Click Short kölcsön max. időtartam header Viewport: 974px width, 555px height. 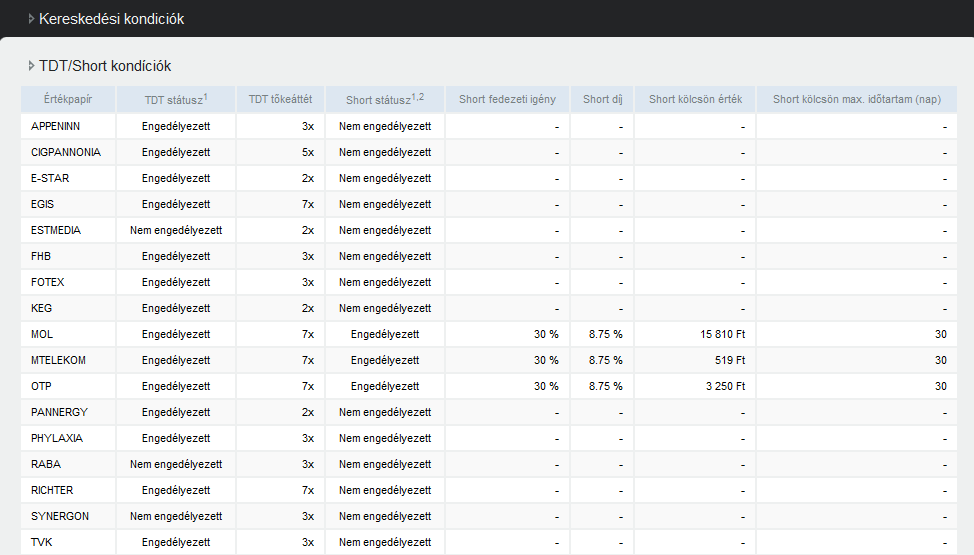pos(857,99)
